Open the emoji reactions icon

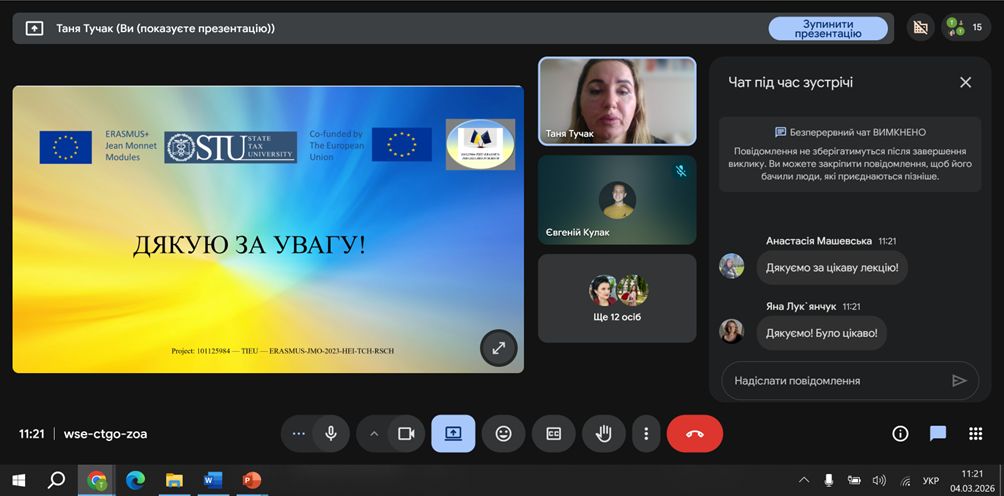point(503,434)
